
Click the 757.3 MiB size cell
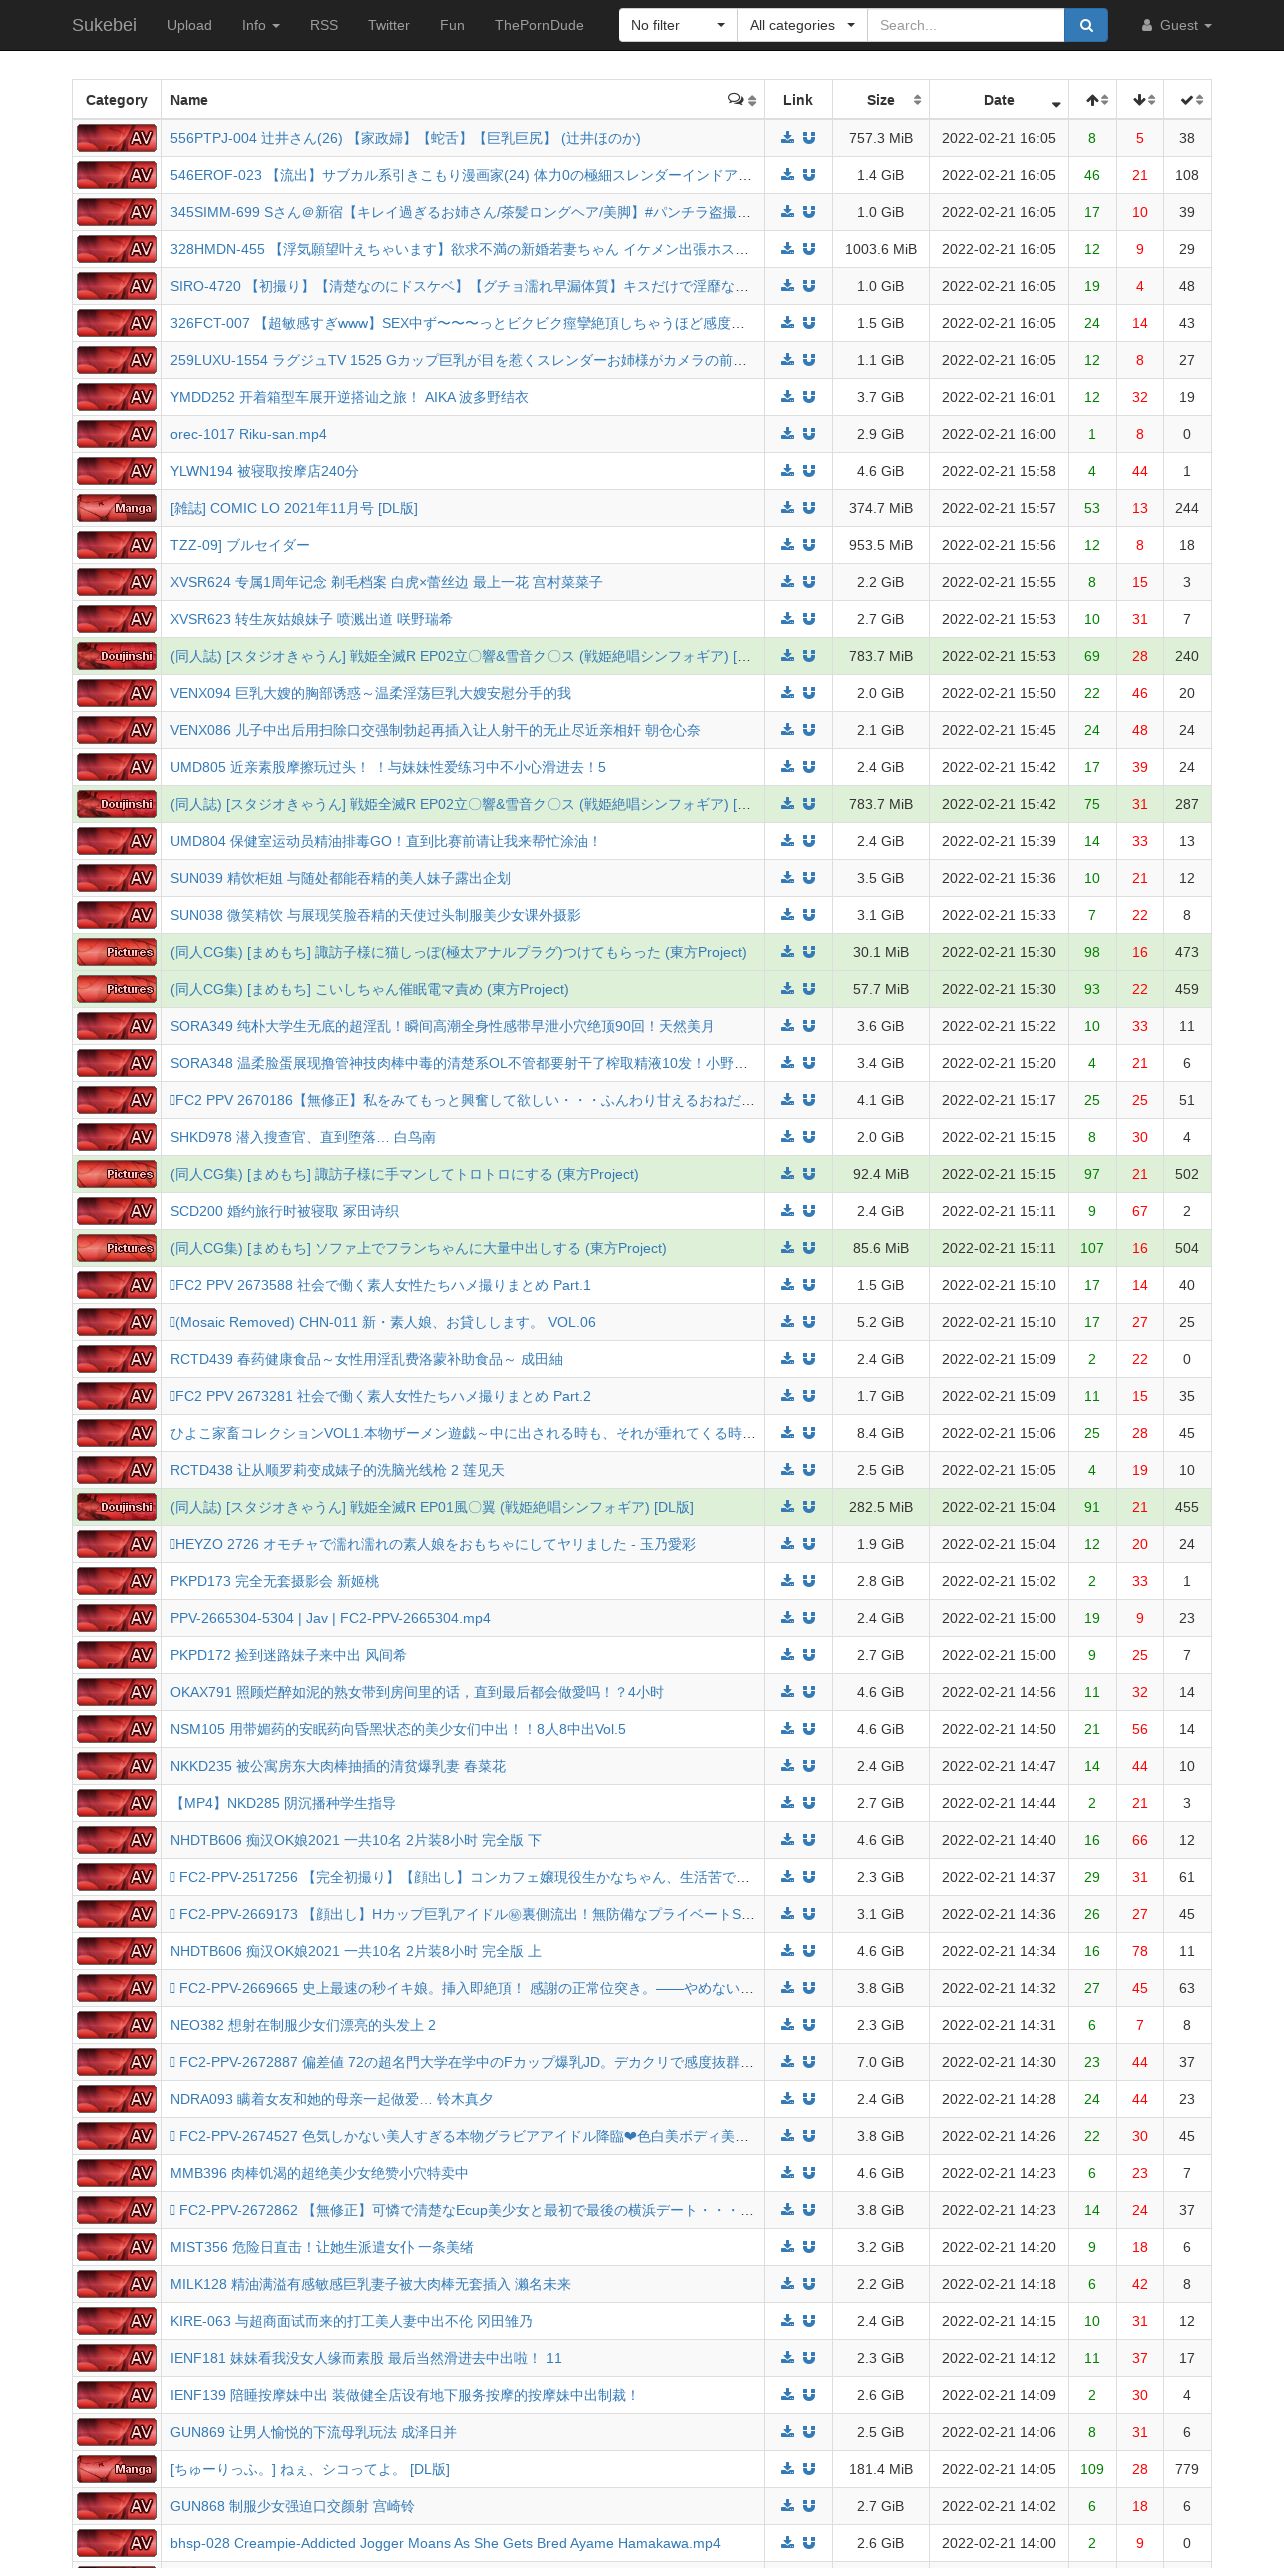[x=881, y=138]
